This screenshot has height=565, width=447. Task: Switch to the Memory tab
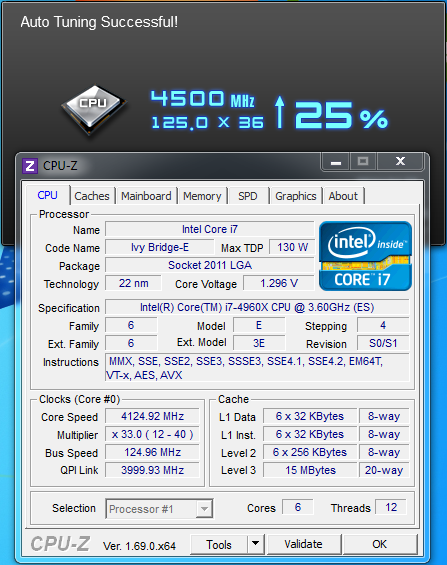[202, 196]
